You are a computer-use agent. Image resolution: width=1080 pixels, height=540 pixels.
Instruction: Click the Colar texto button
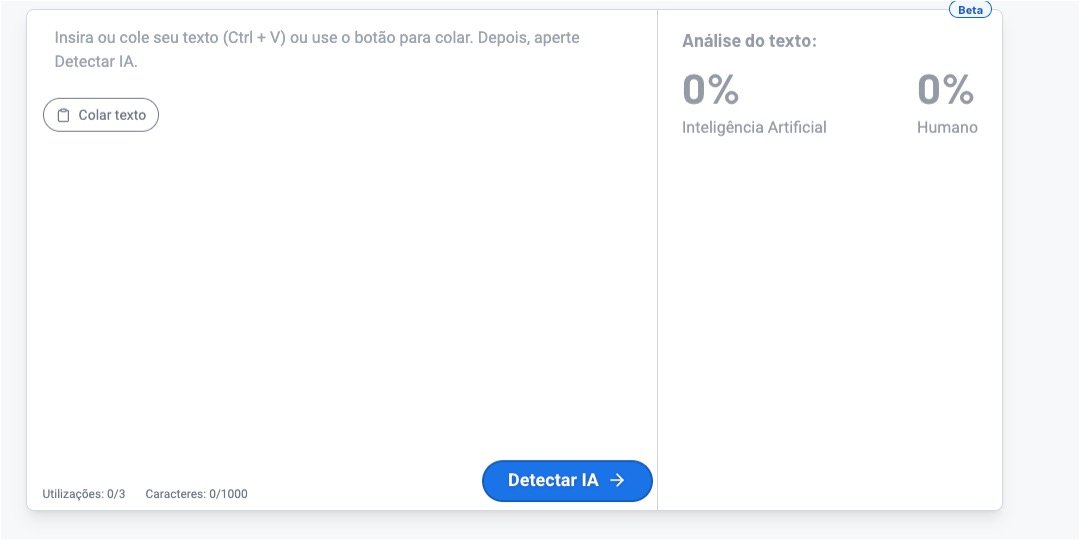tap(101, 115)
